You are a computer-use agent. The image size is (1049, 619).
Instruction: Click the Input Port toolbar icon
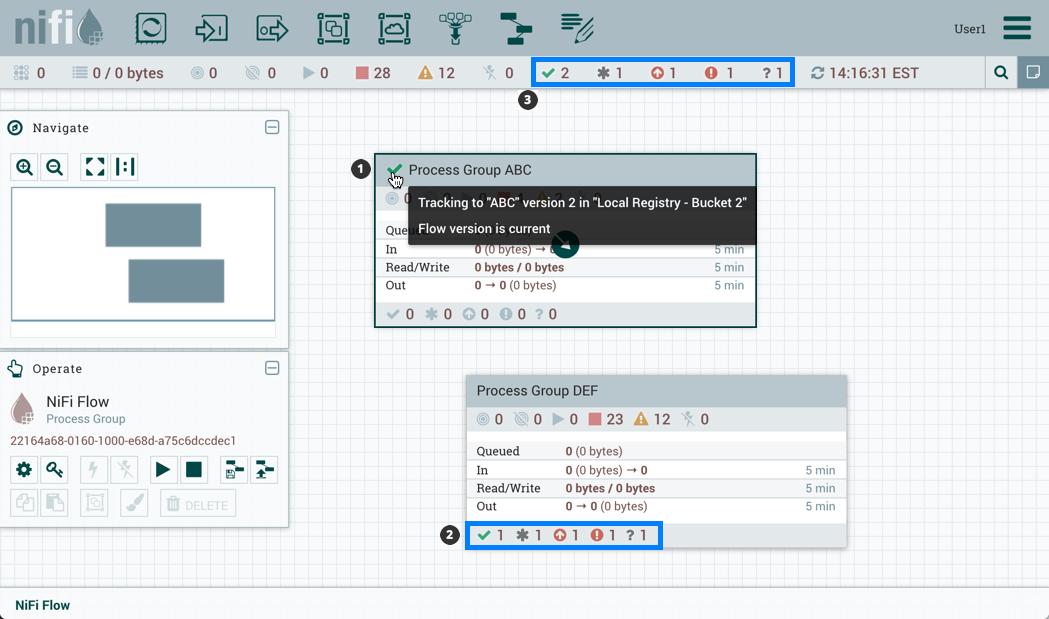[x=211, y=28]
